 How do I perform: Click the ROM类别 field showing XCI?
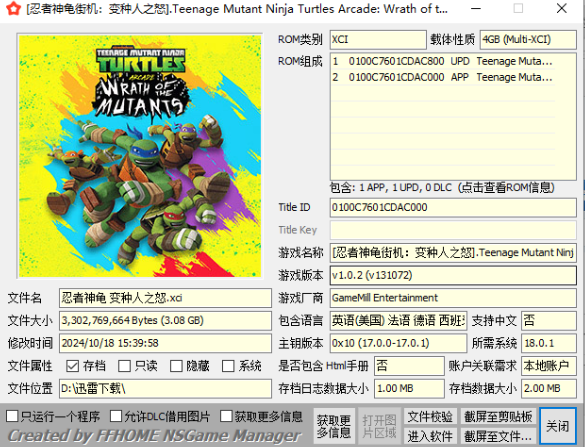click(x=378, y=40)
